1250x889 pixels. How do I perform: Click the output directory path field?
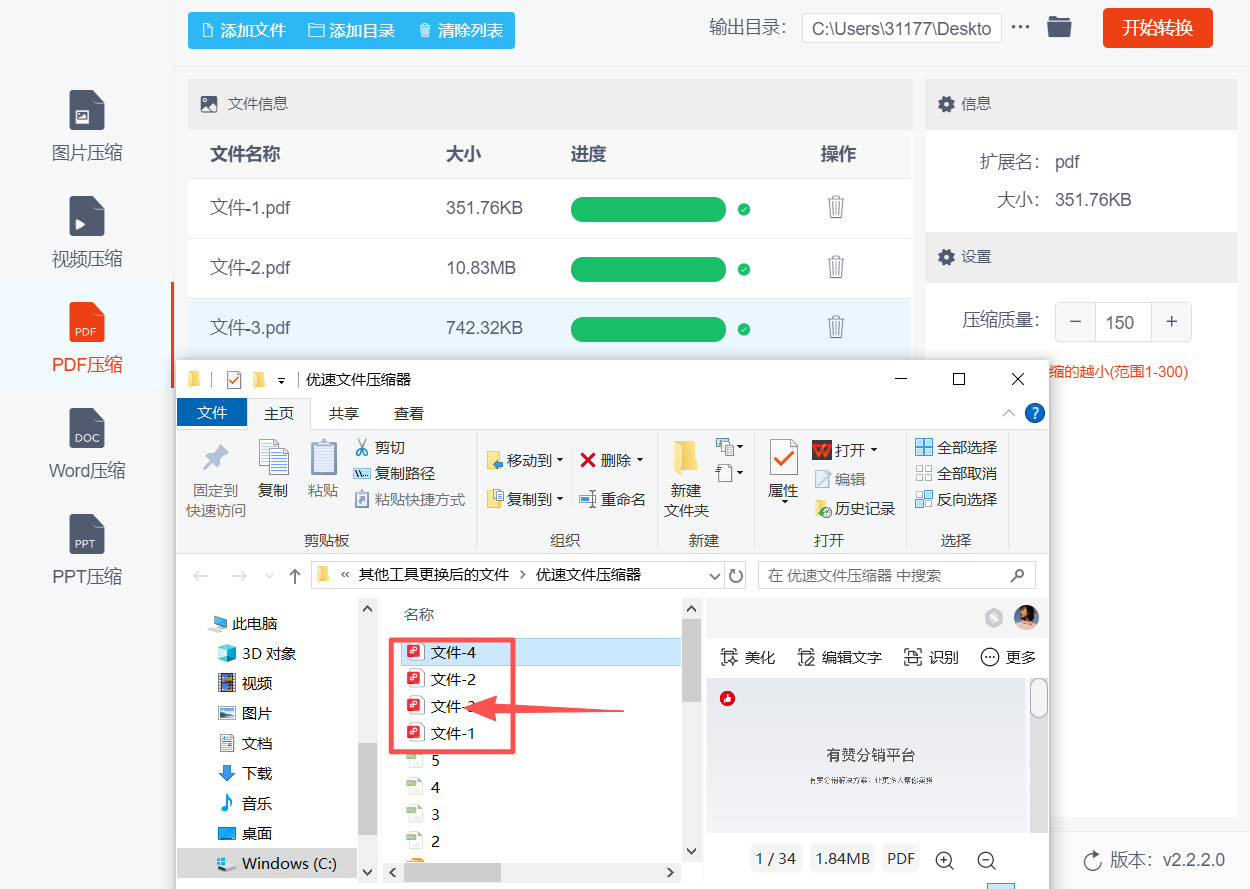(901, 28)
